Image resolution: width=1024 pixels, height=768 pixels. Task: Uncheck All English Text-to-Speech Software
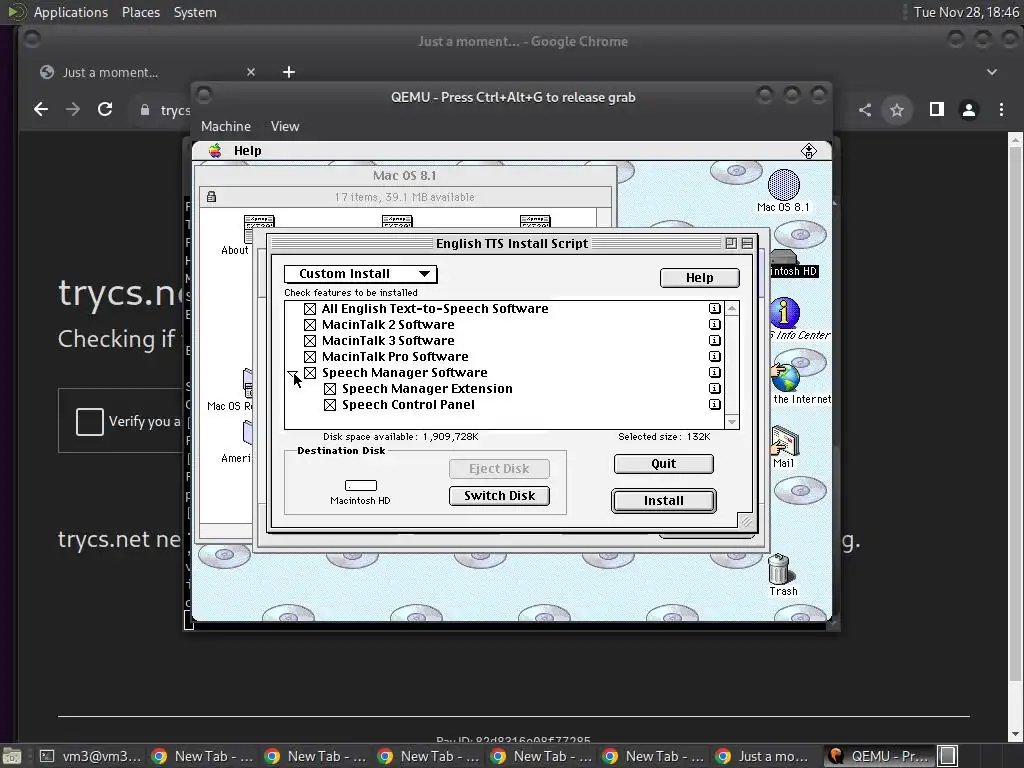click(310, 309)
